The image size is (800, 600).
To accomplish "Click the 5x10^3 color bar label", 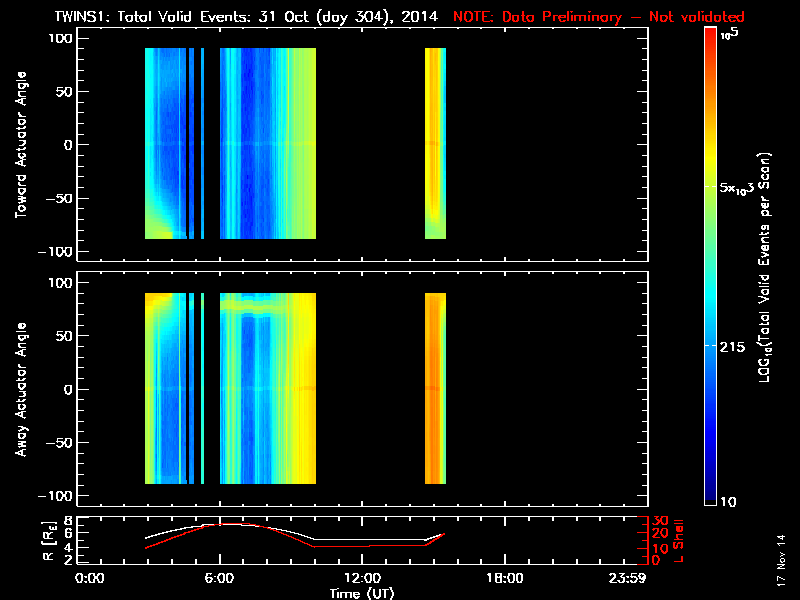I will coord(742,187).
